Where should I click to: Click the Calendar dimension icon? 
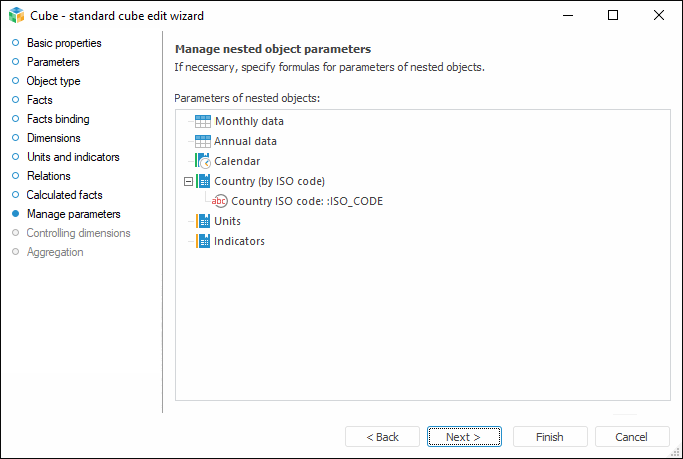pyautogui.click(x=203, y=161)
